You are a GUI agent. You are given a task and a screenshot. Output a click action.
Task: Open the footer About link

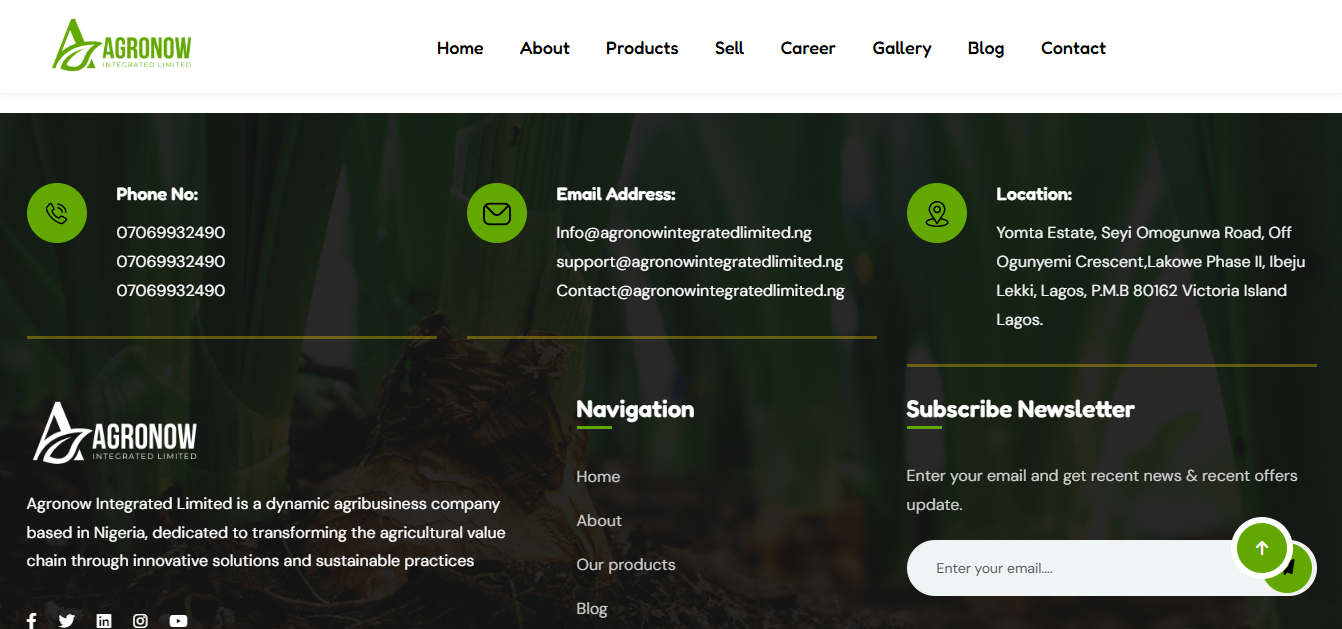(599, 521)
